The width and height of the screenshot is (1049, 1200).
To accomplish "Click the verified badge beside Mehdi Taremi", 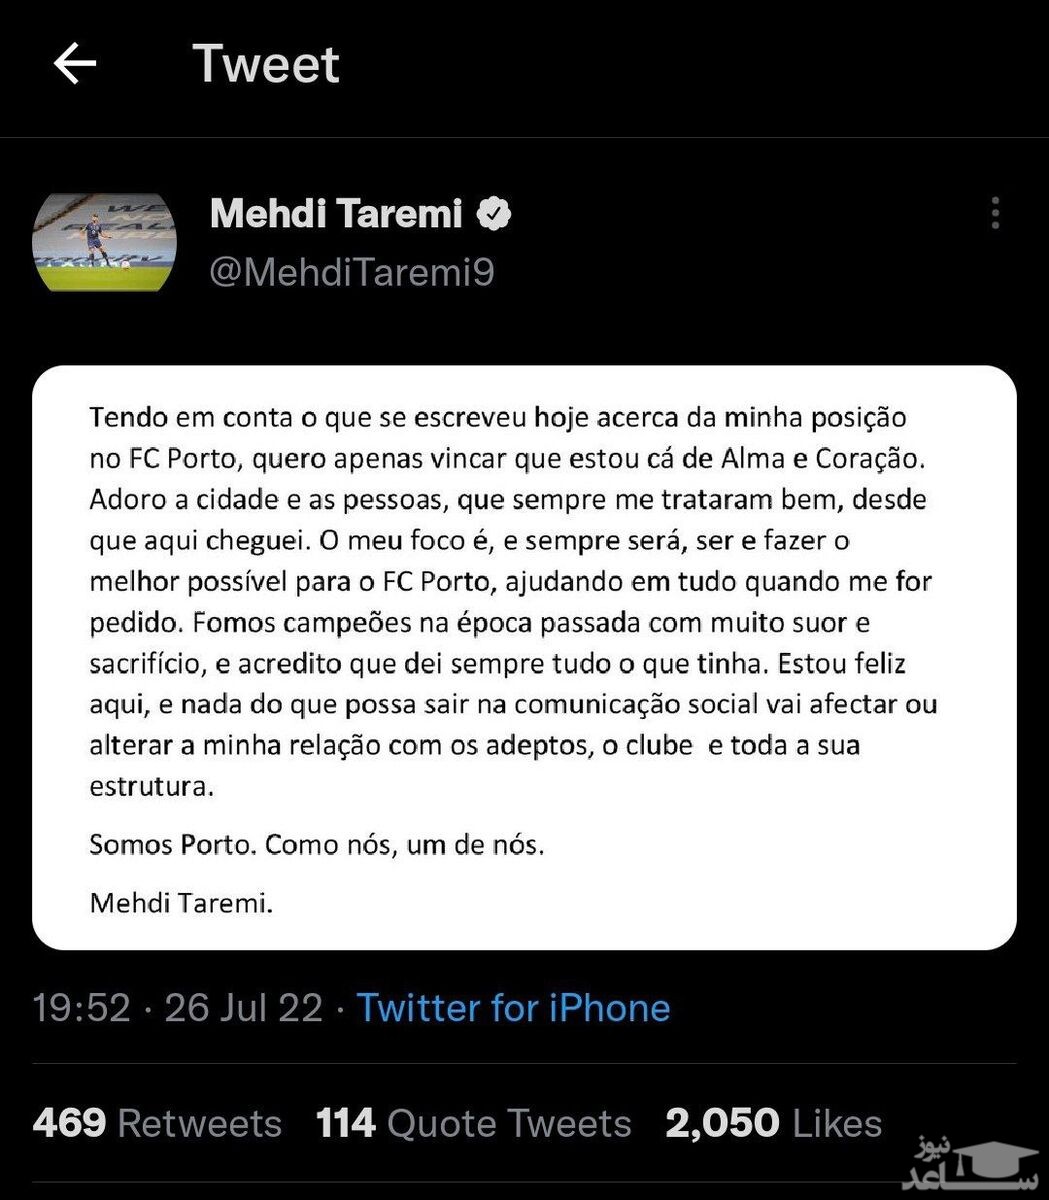I will (494, 214).
